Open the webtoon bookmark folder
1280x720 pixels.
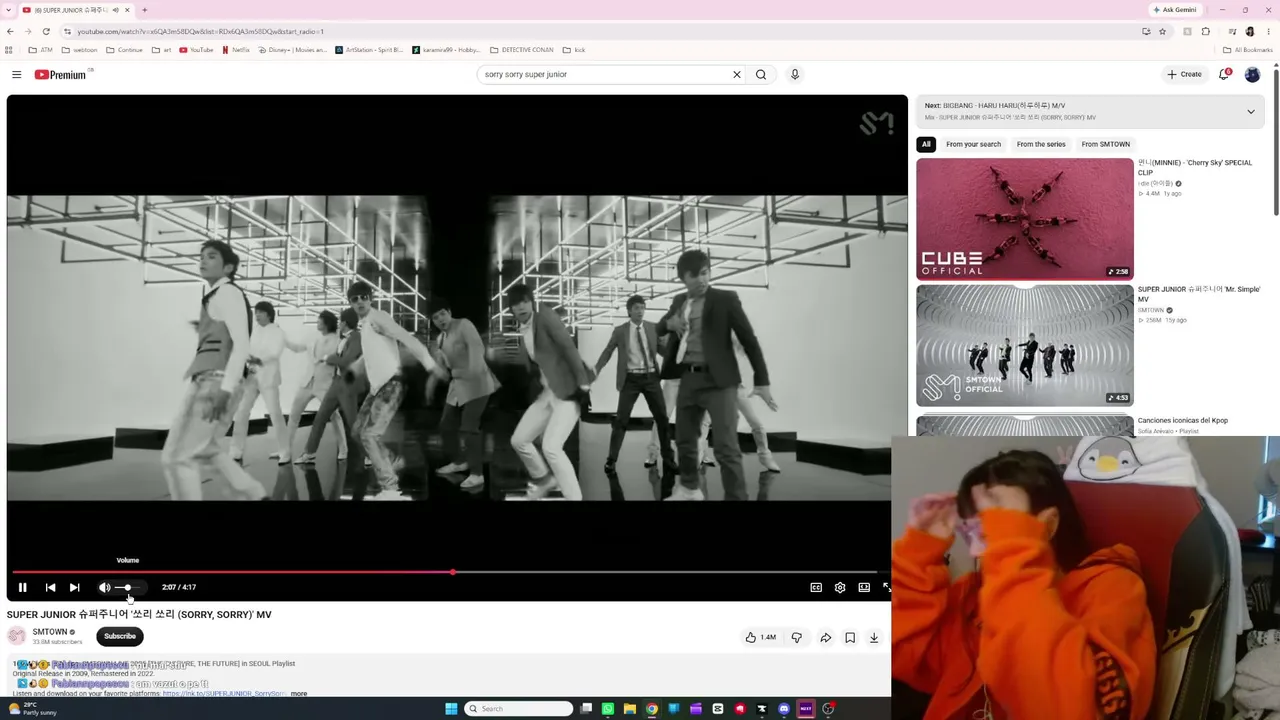(x=79, y=50)
